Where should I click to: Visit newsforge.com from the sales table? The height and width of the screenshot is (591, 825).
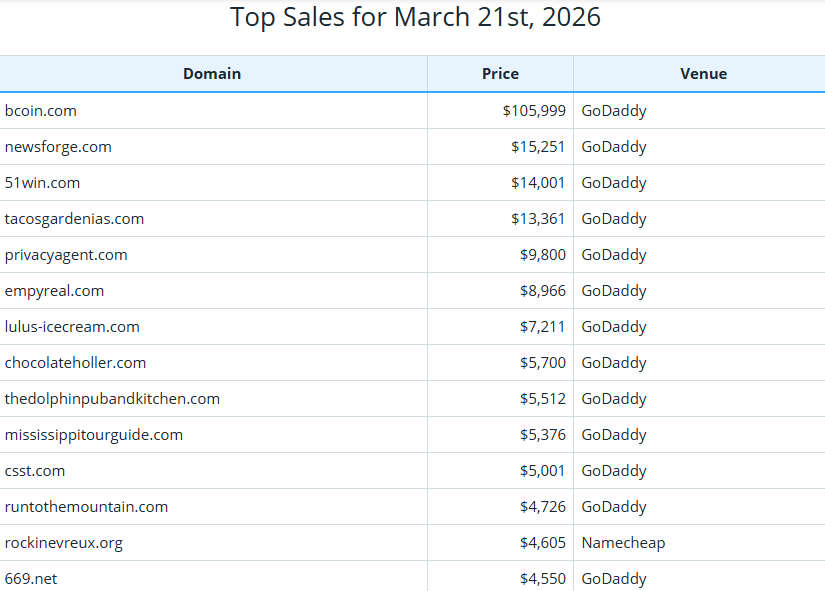58,146
